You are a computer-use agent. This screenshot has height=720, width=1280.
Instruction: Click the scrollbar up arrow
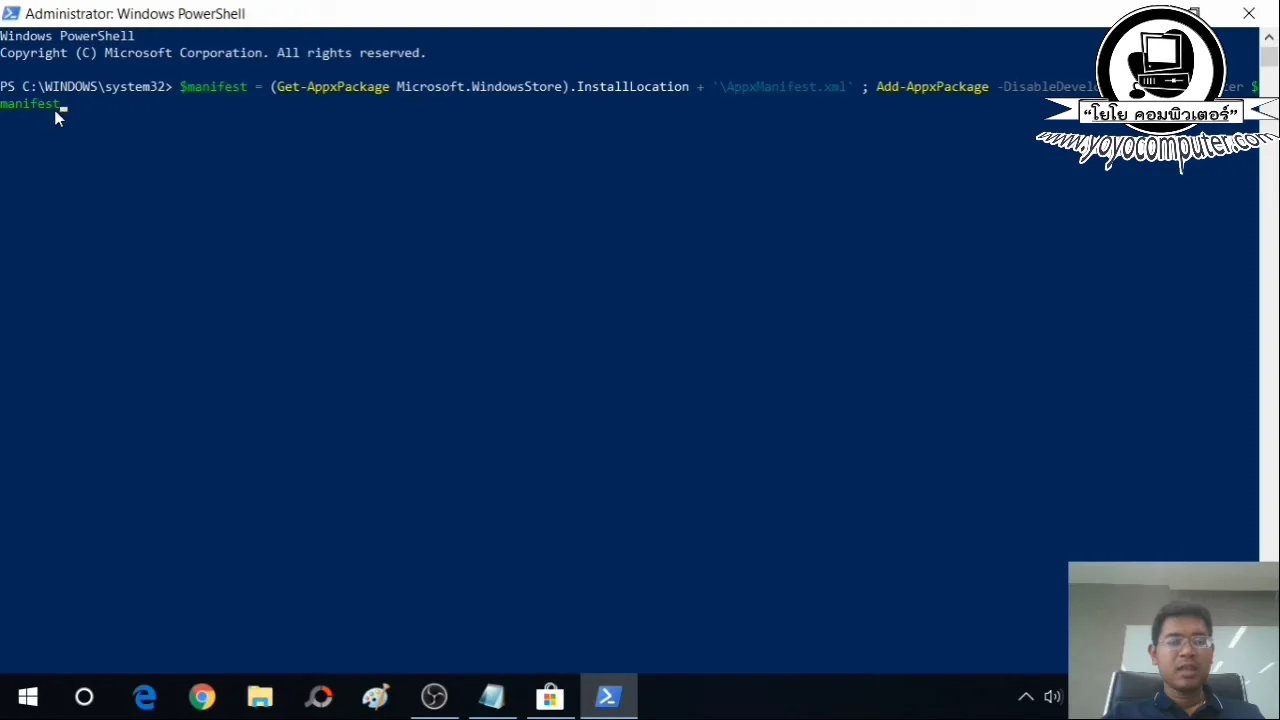1268,36
